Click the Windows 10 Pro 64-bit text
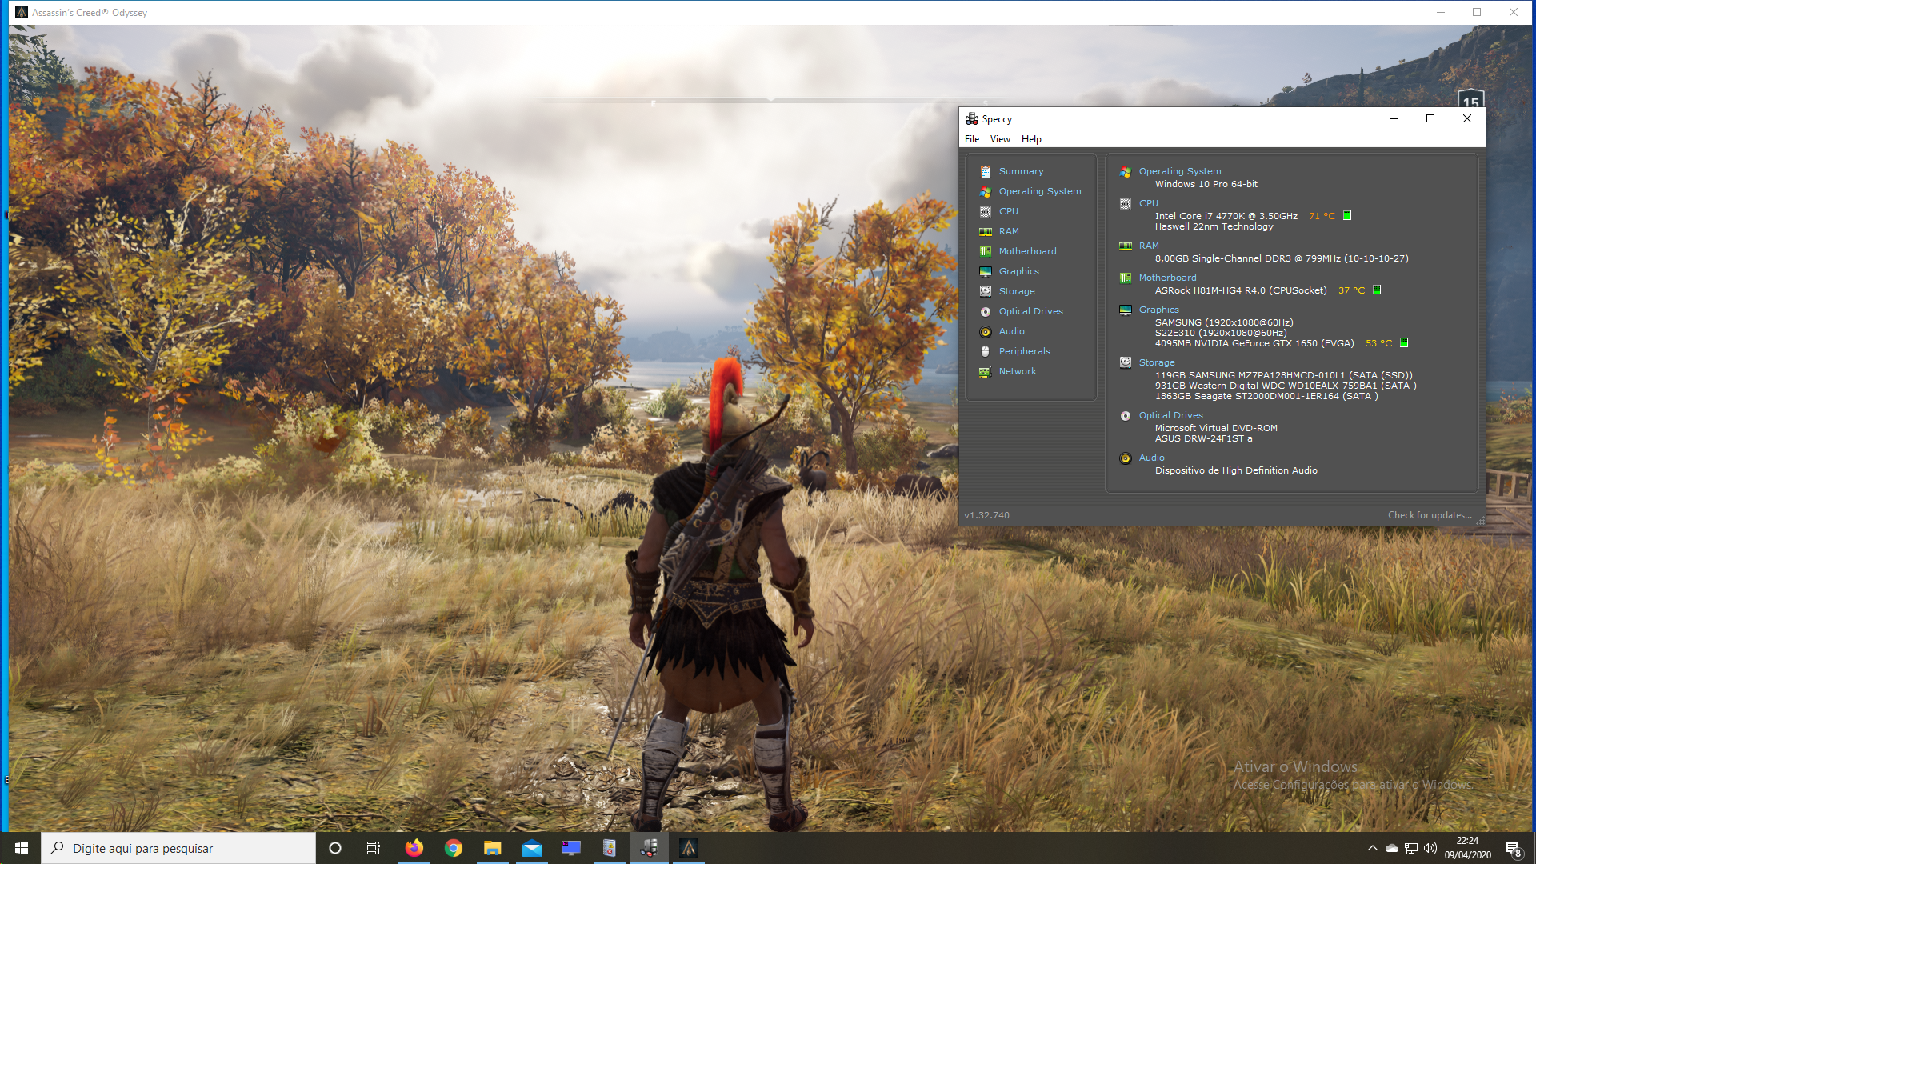1920x1080 pixels. pos(1206,184)
